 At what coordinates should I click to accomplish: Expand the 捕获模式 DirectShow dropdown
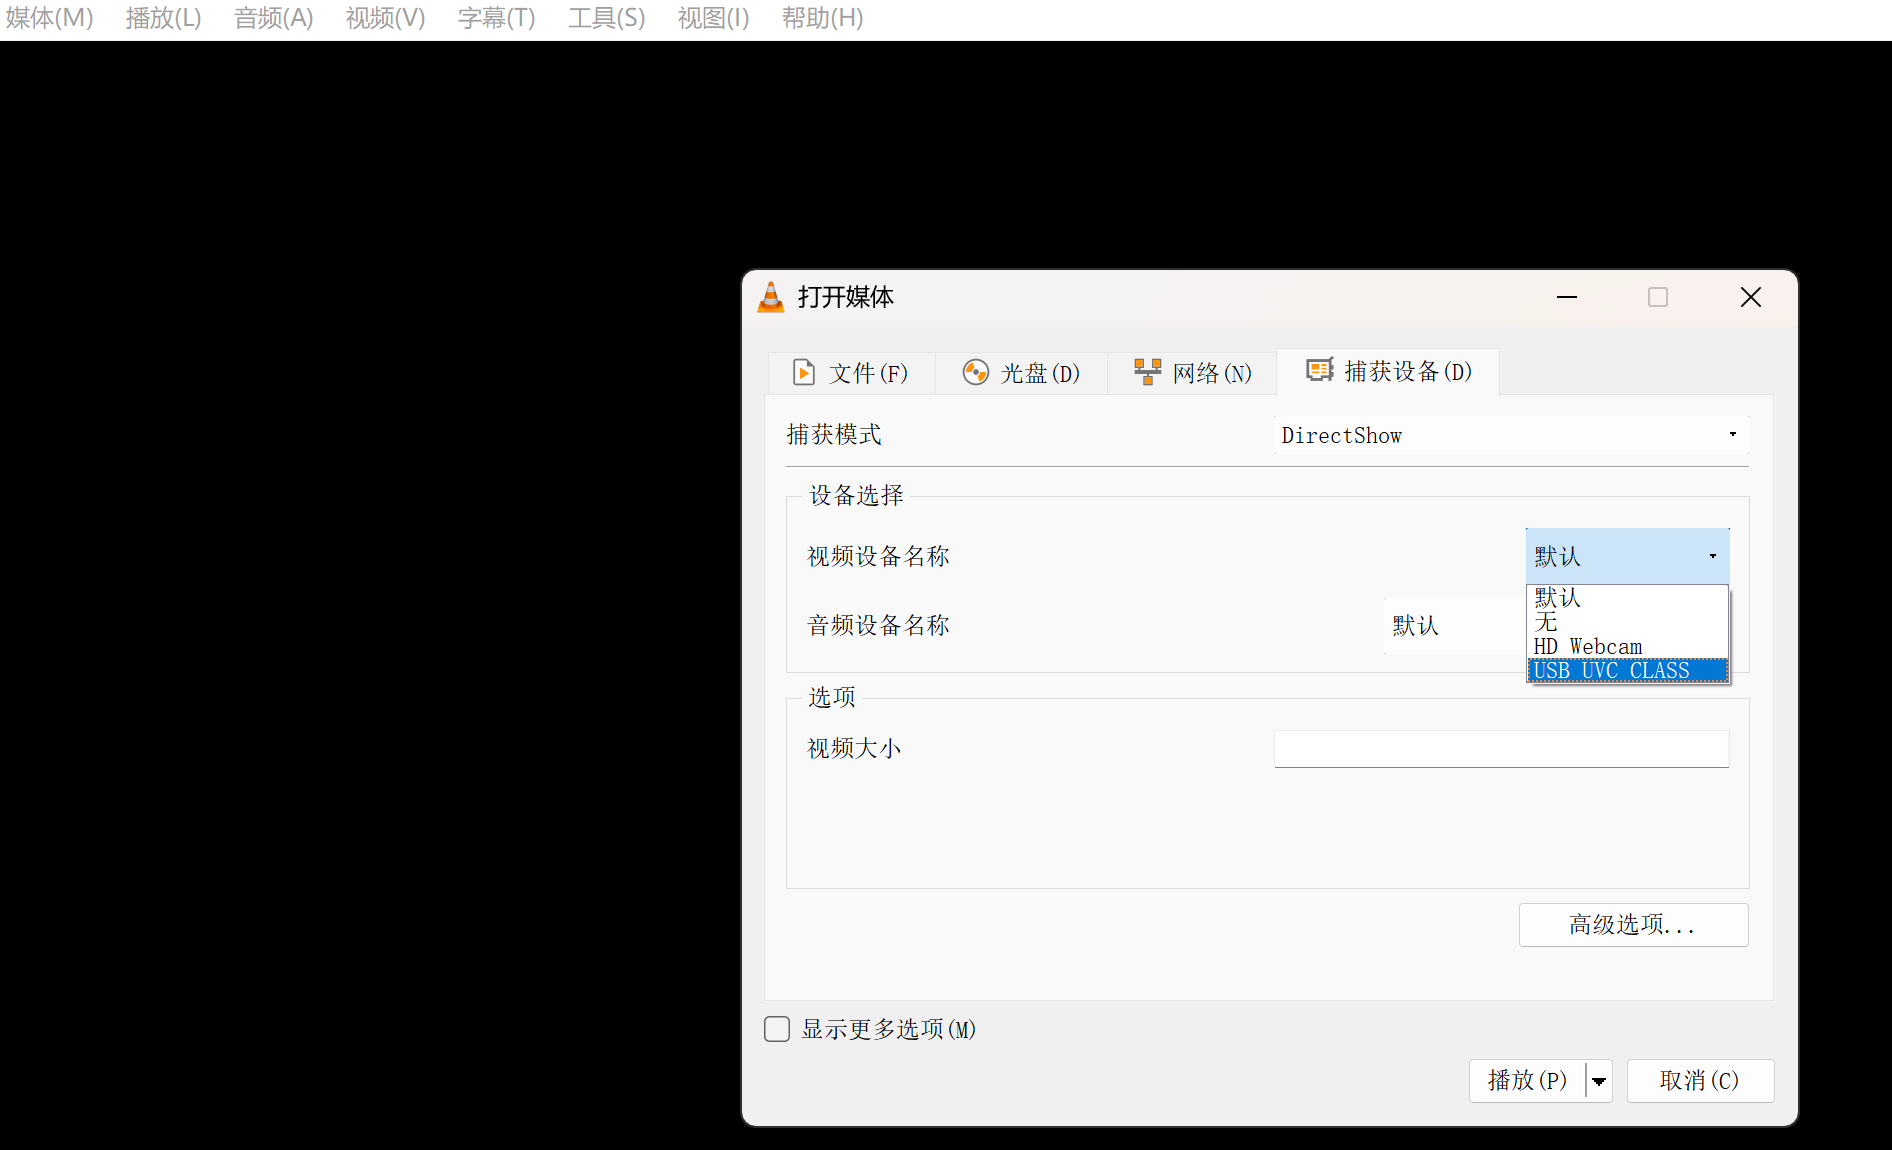tap(1511, 435)
